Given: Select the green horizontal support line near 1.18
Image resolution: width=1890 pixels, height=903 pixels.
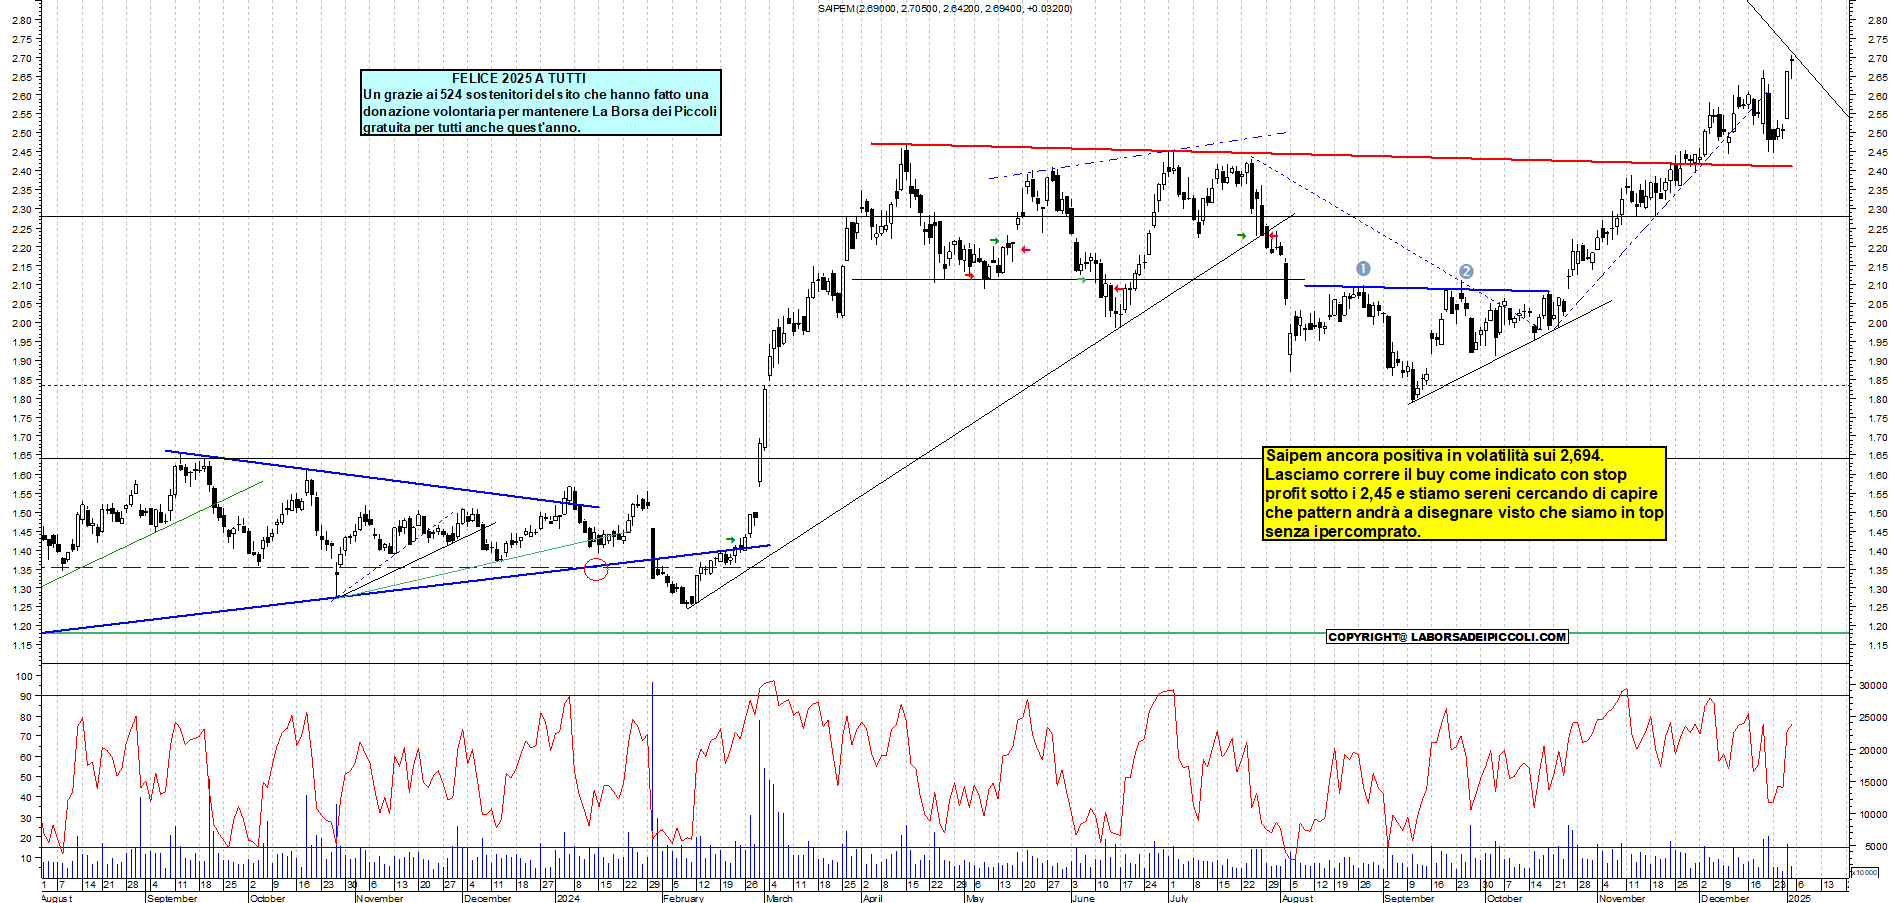Looking at the screenshot, I should [945, 633].
